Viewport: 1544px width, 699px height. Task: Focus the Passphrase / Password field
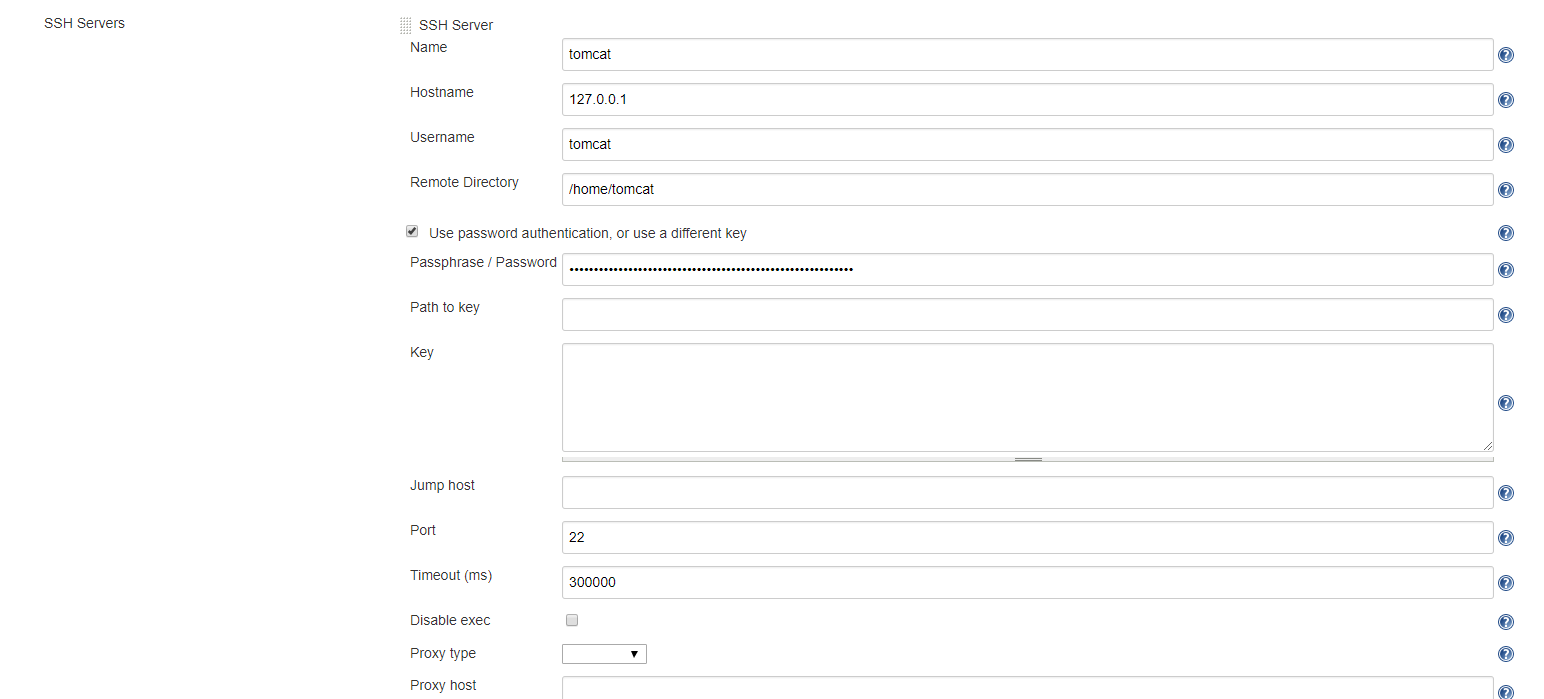[1027, 270]
